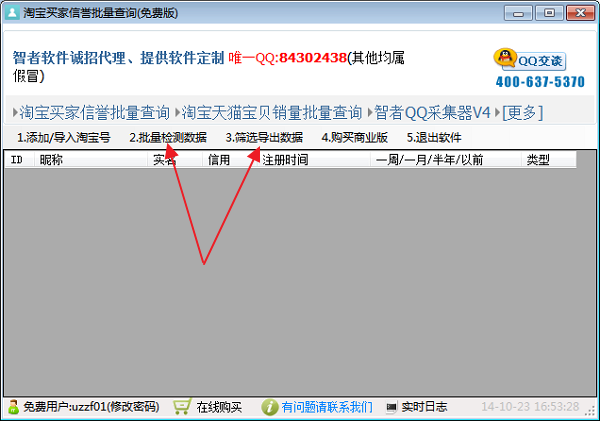
Task: Click the timestamp 14-10-23 16:53:28
Action: 530,406
